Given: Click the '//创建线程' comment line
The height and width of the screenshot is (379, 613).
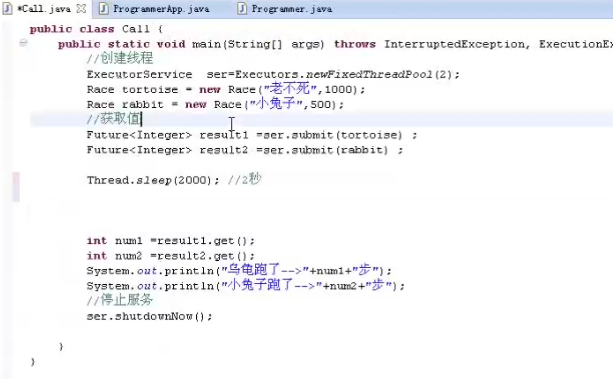Looking at the screenshot, I should click(x=120, y=59).
